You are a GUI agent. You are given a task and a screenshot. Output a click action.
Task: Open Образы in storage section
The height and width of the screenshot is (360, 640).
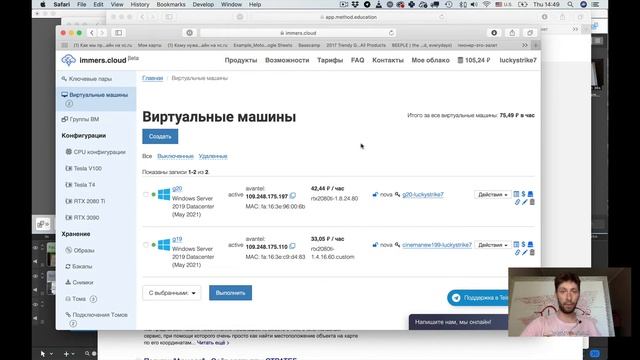tap(80, 250)
